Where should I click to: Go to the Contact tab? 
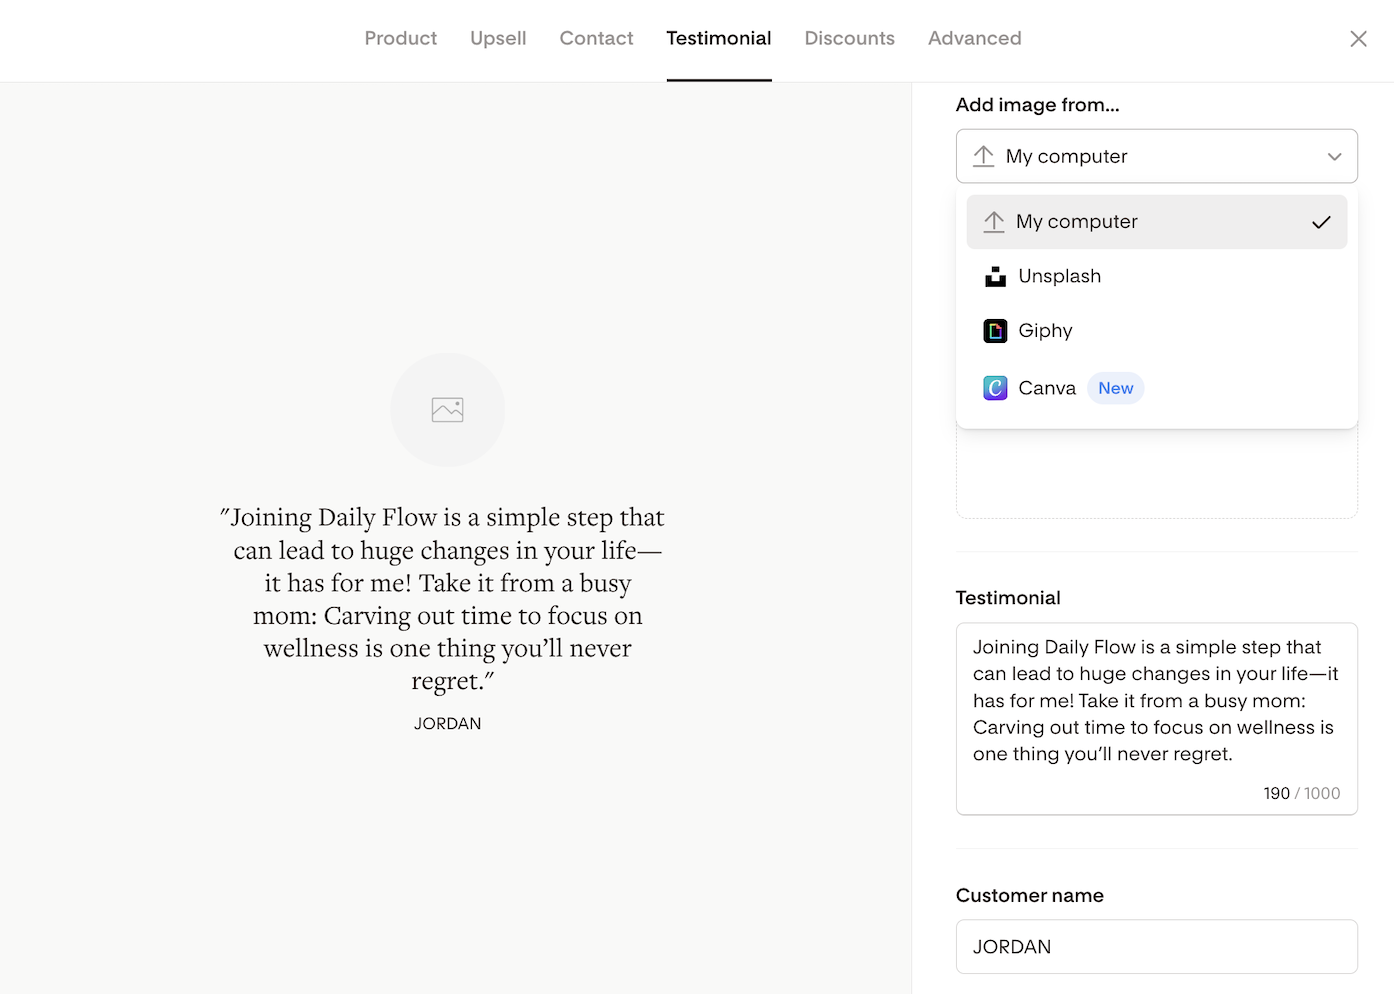tap(596, 39)
